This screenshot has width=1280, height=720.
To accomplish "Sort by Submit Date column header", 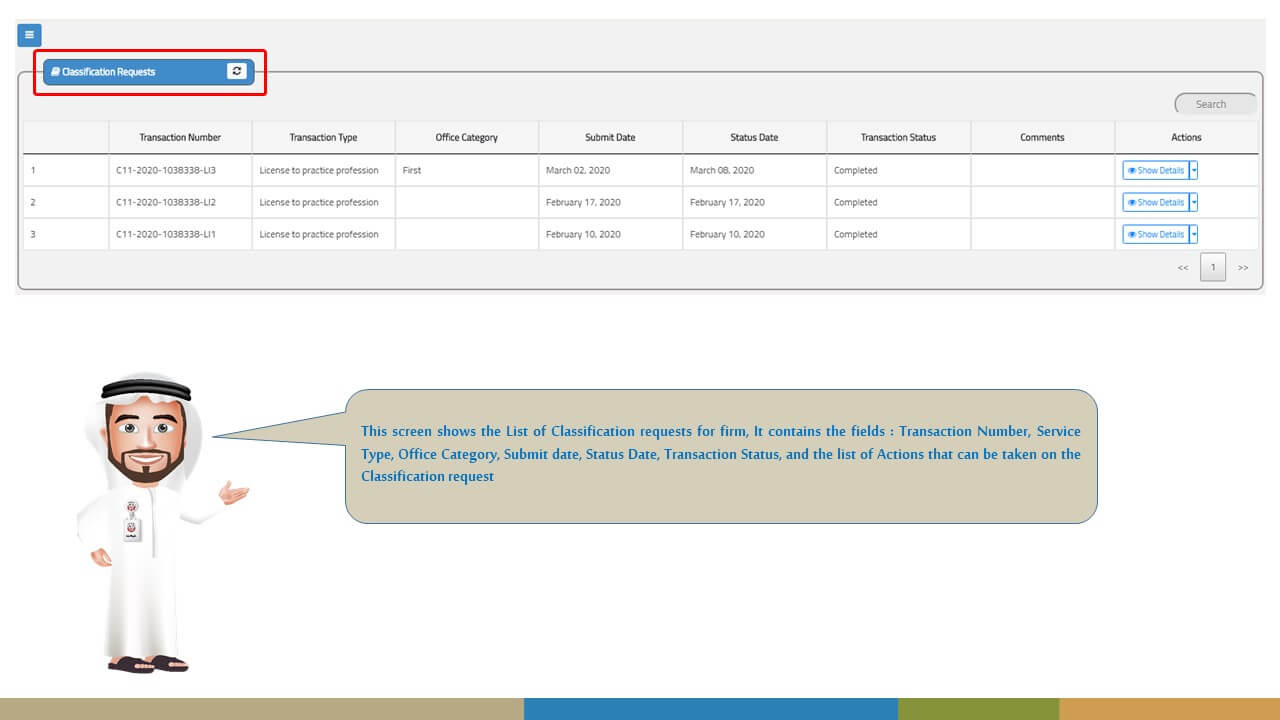I will point(610,138).
